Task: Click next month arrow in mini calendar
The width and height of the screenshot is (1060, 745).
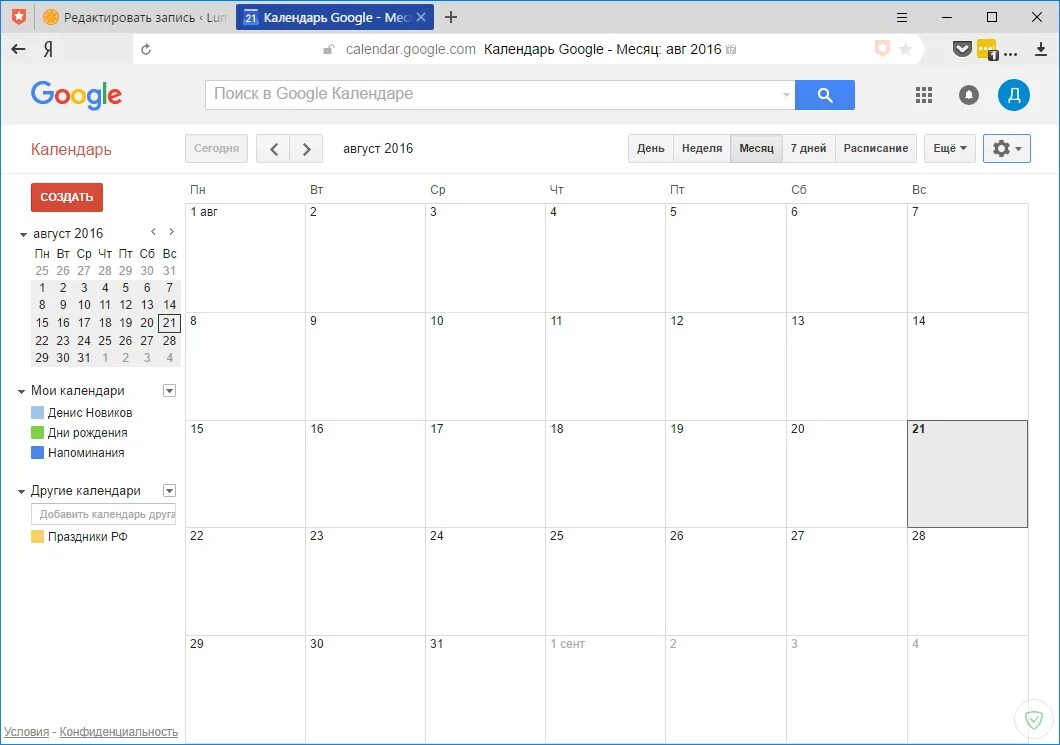Action: click(171, 232)
